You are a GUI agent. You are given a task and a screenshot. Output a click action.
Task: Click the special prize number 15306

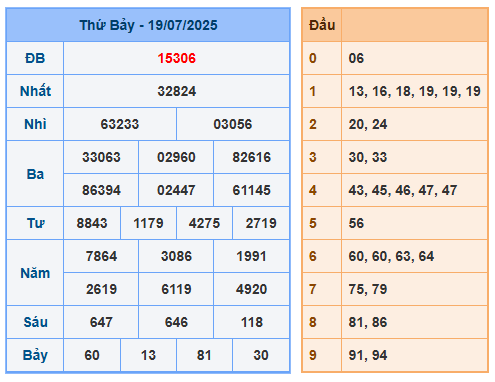[176, 58]
